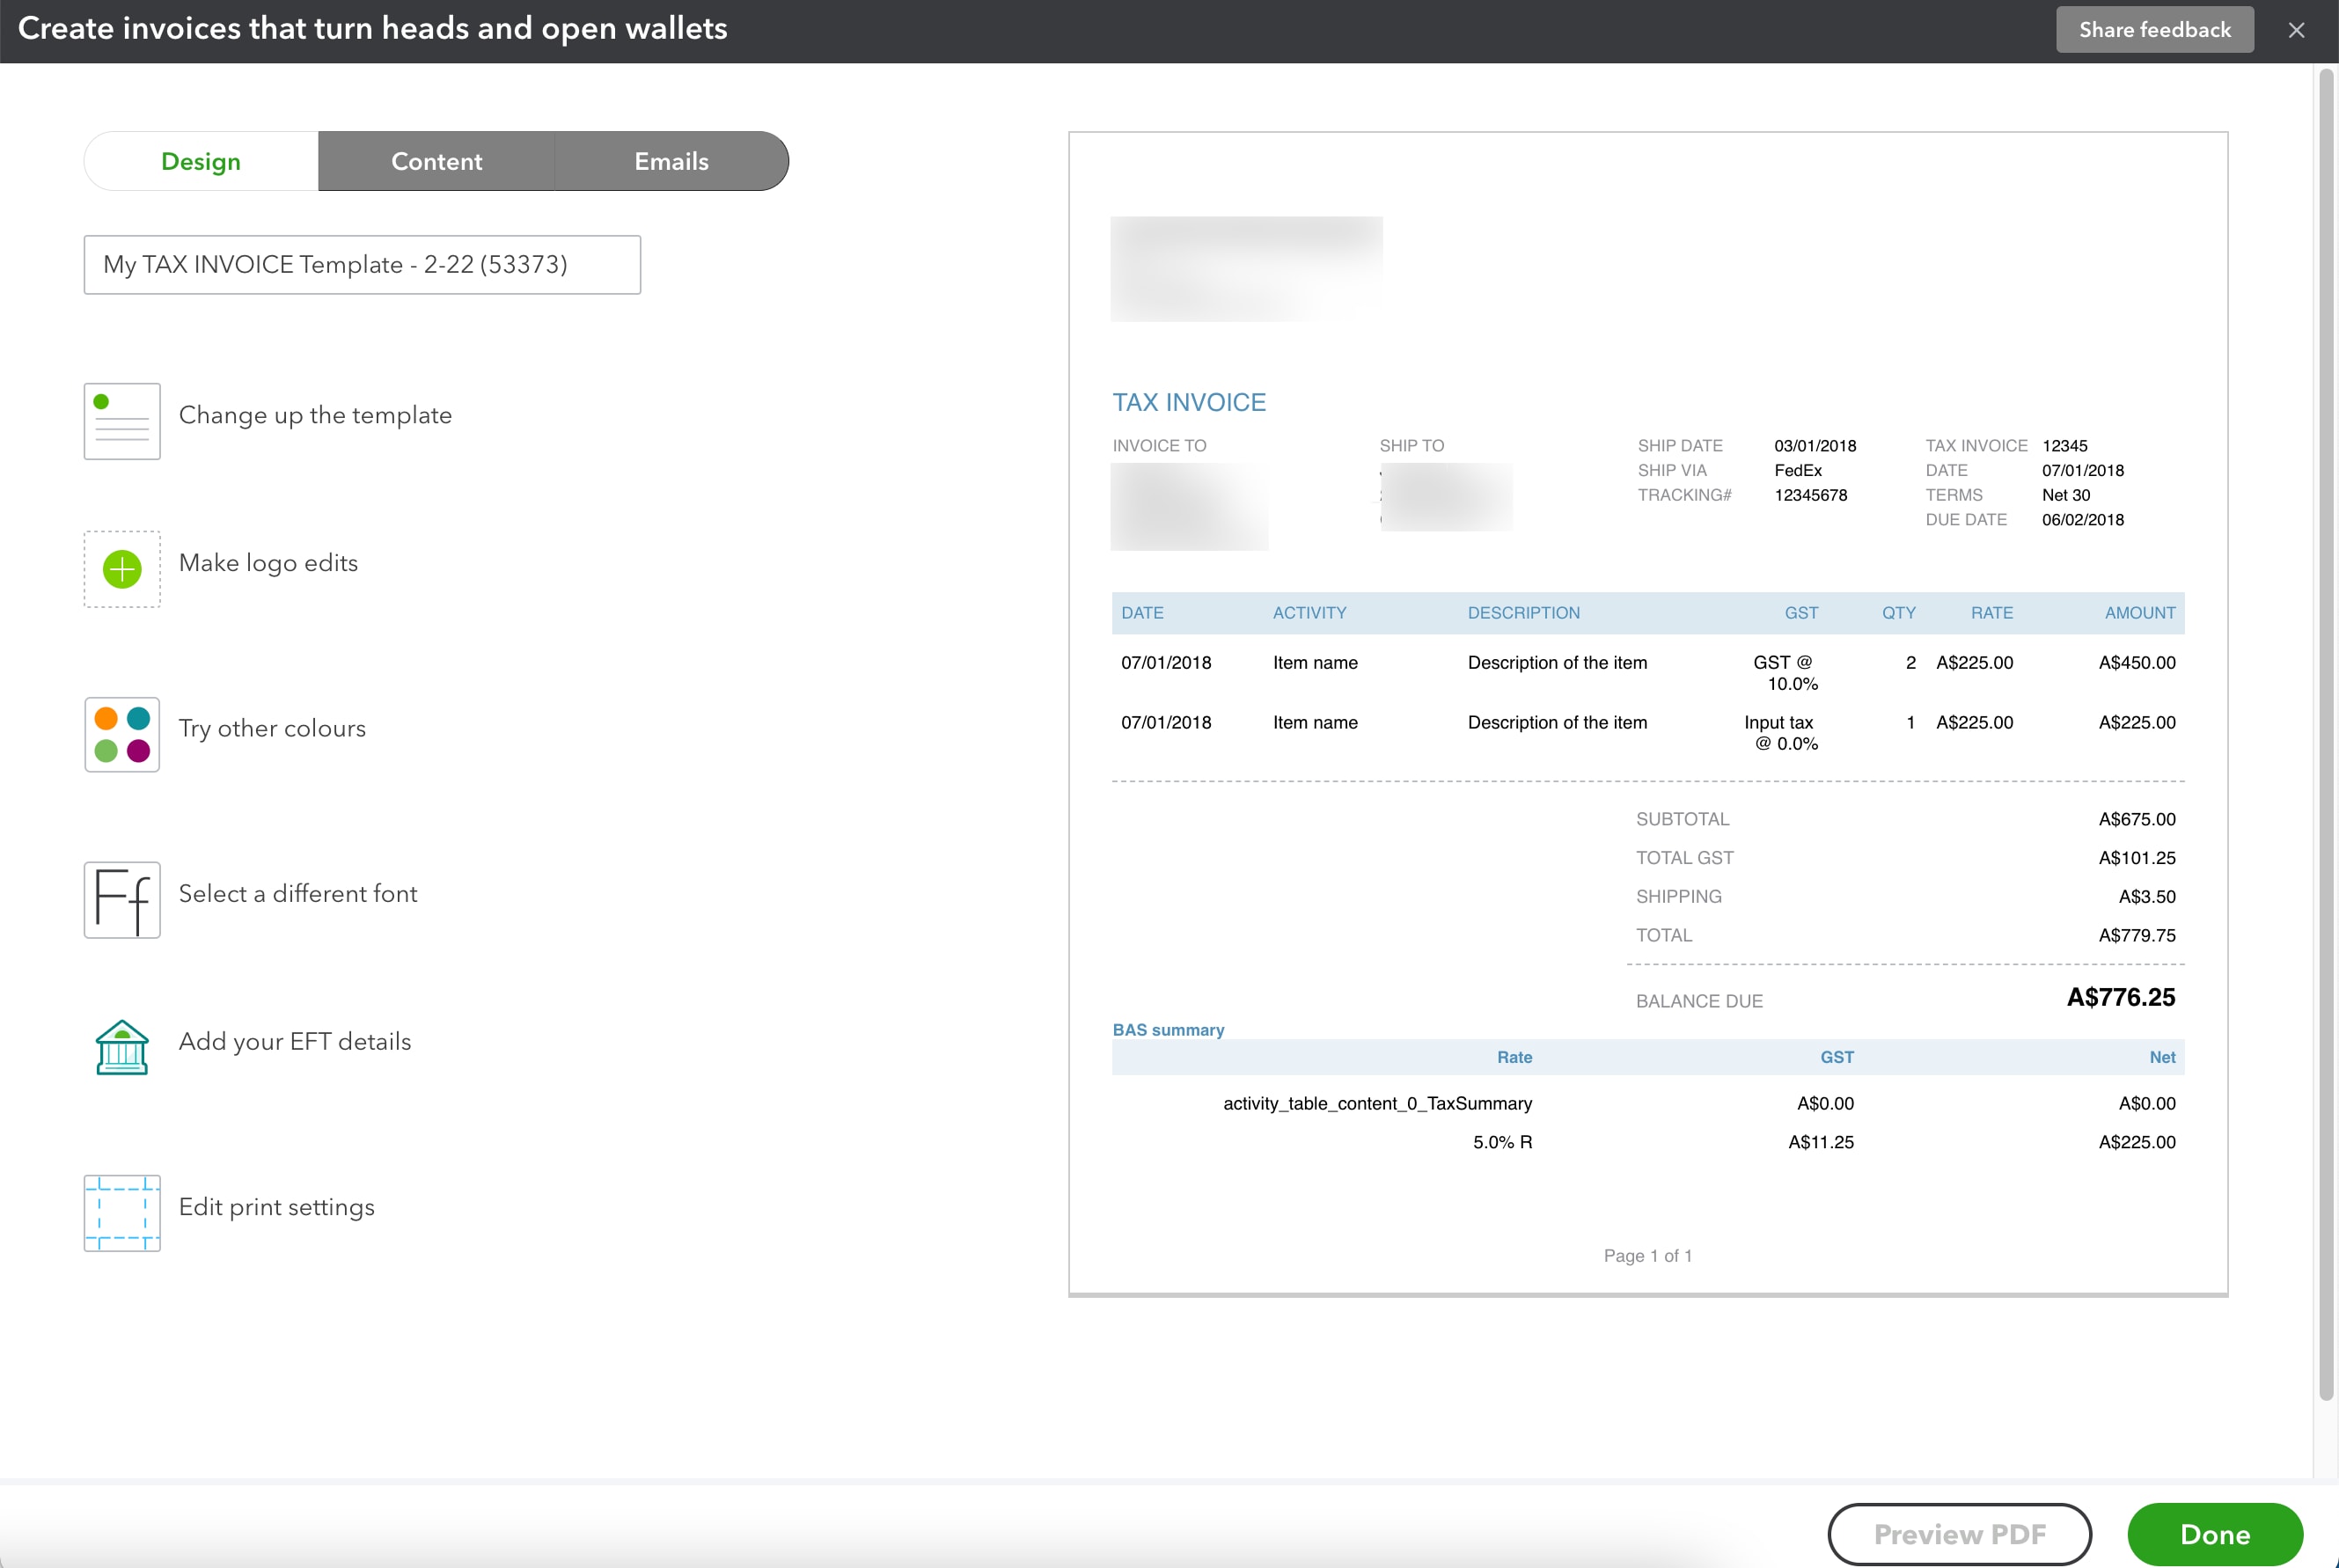Click a colour dot in Try other colours
Viewport: 2339px width, 1568px height.
[105, 718]
